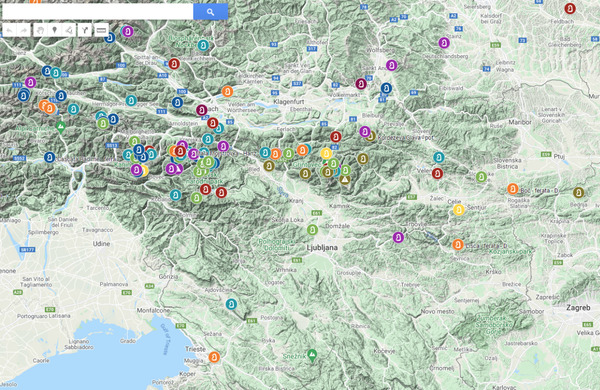Click the undo arrow in toolbar
The height and width of the screenshot is (390, 600).
pos(10,30)
